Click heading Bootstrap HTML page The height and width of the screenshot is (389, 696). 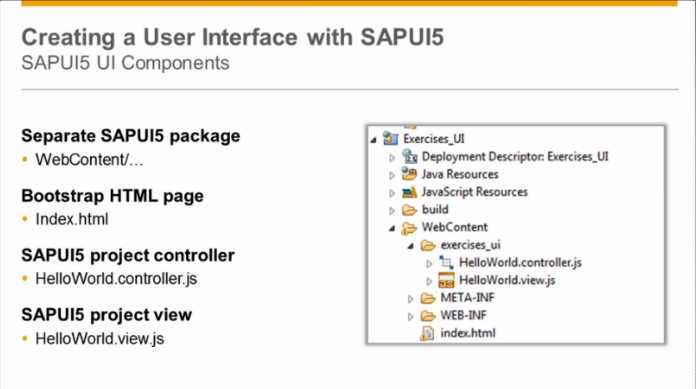pos(112,196)
